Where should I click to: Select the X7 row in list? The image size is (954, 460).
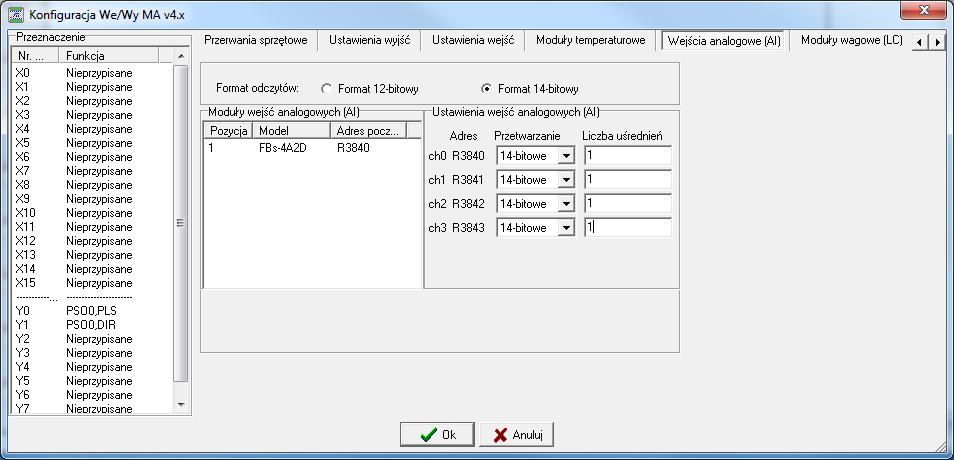tap(92, 171)
